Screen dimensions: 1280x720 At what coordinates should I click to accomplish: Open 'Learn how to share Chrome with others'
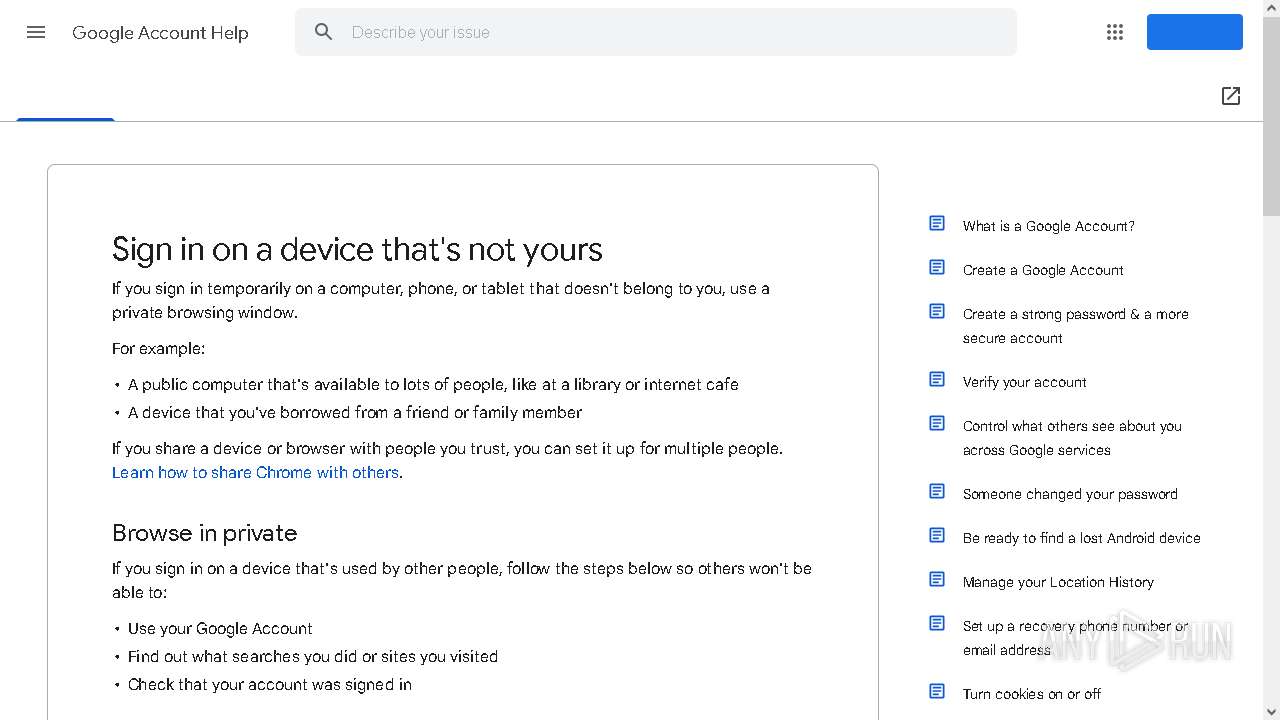coord(255,472)
